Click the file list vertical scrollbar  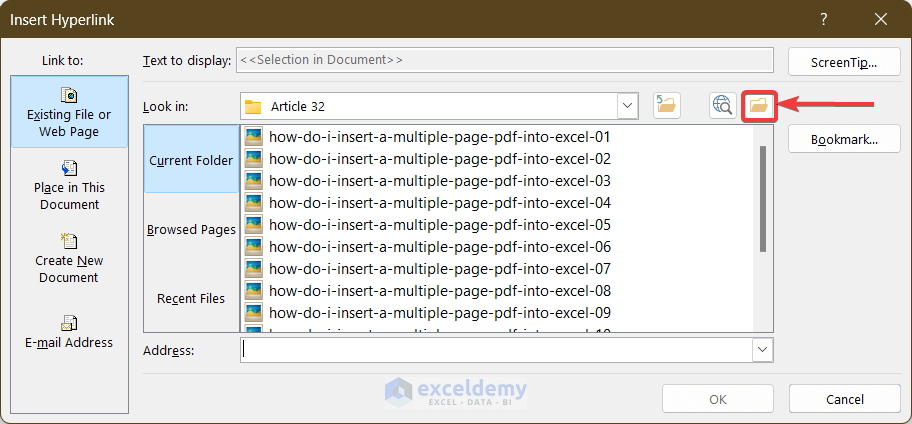[x=764, y=198]
